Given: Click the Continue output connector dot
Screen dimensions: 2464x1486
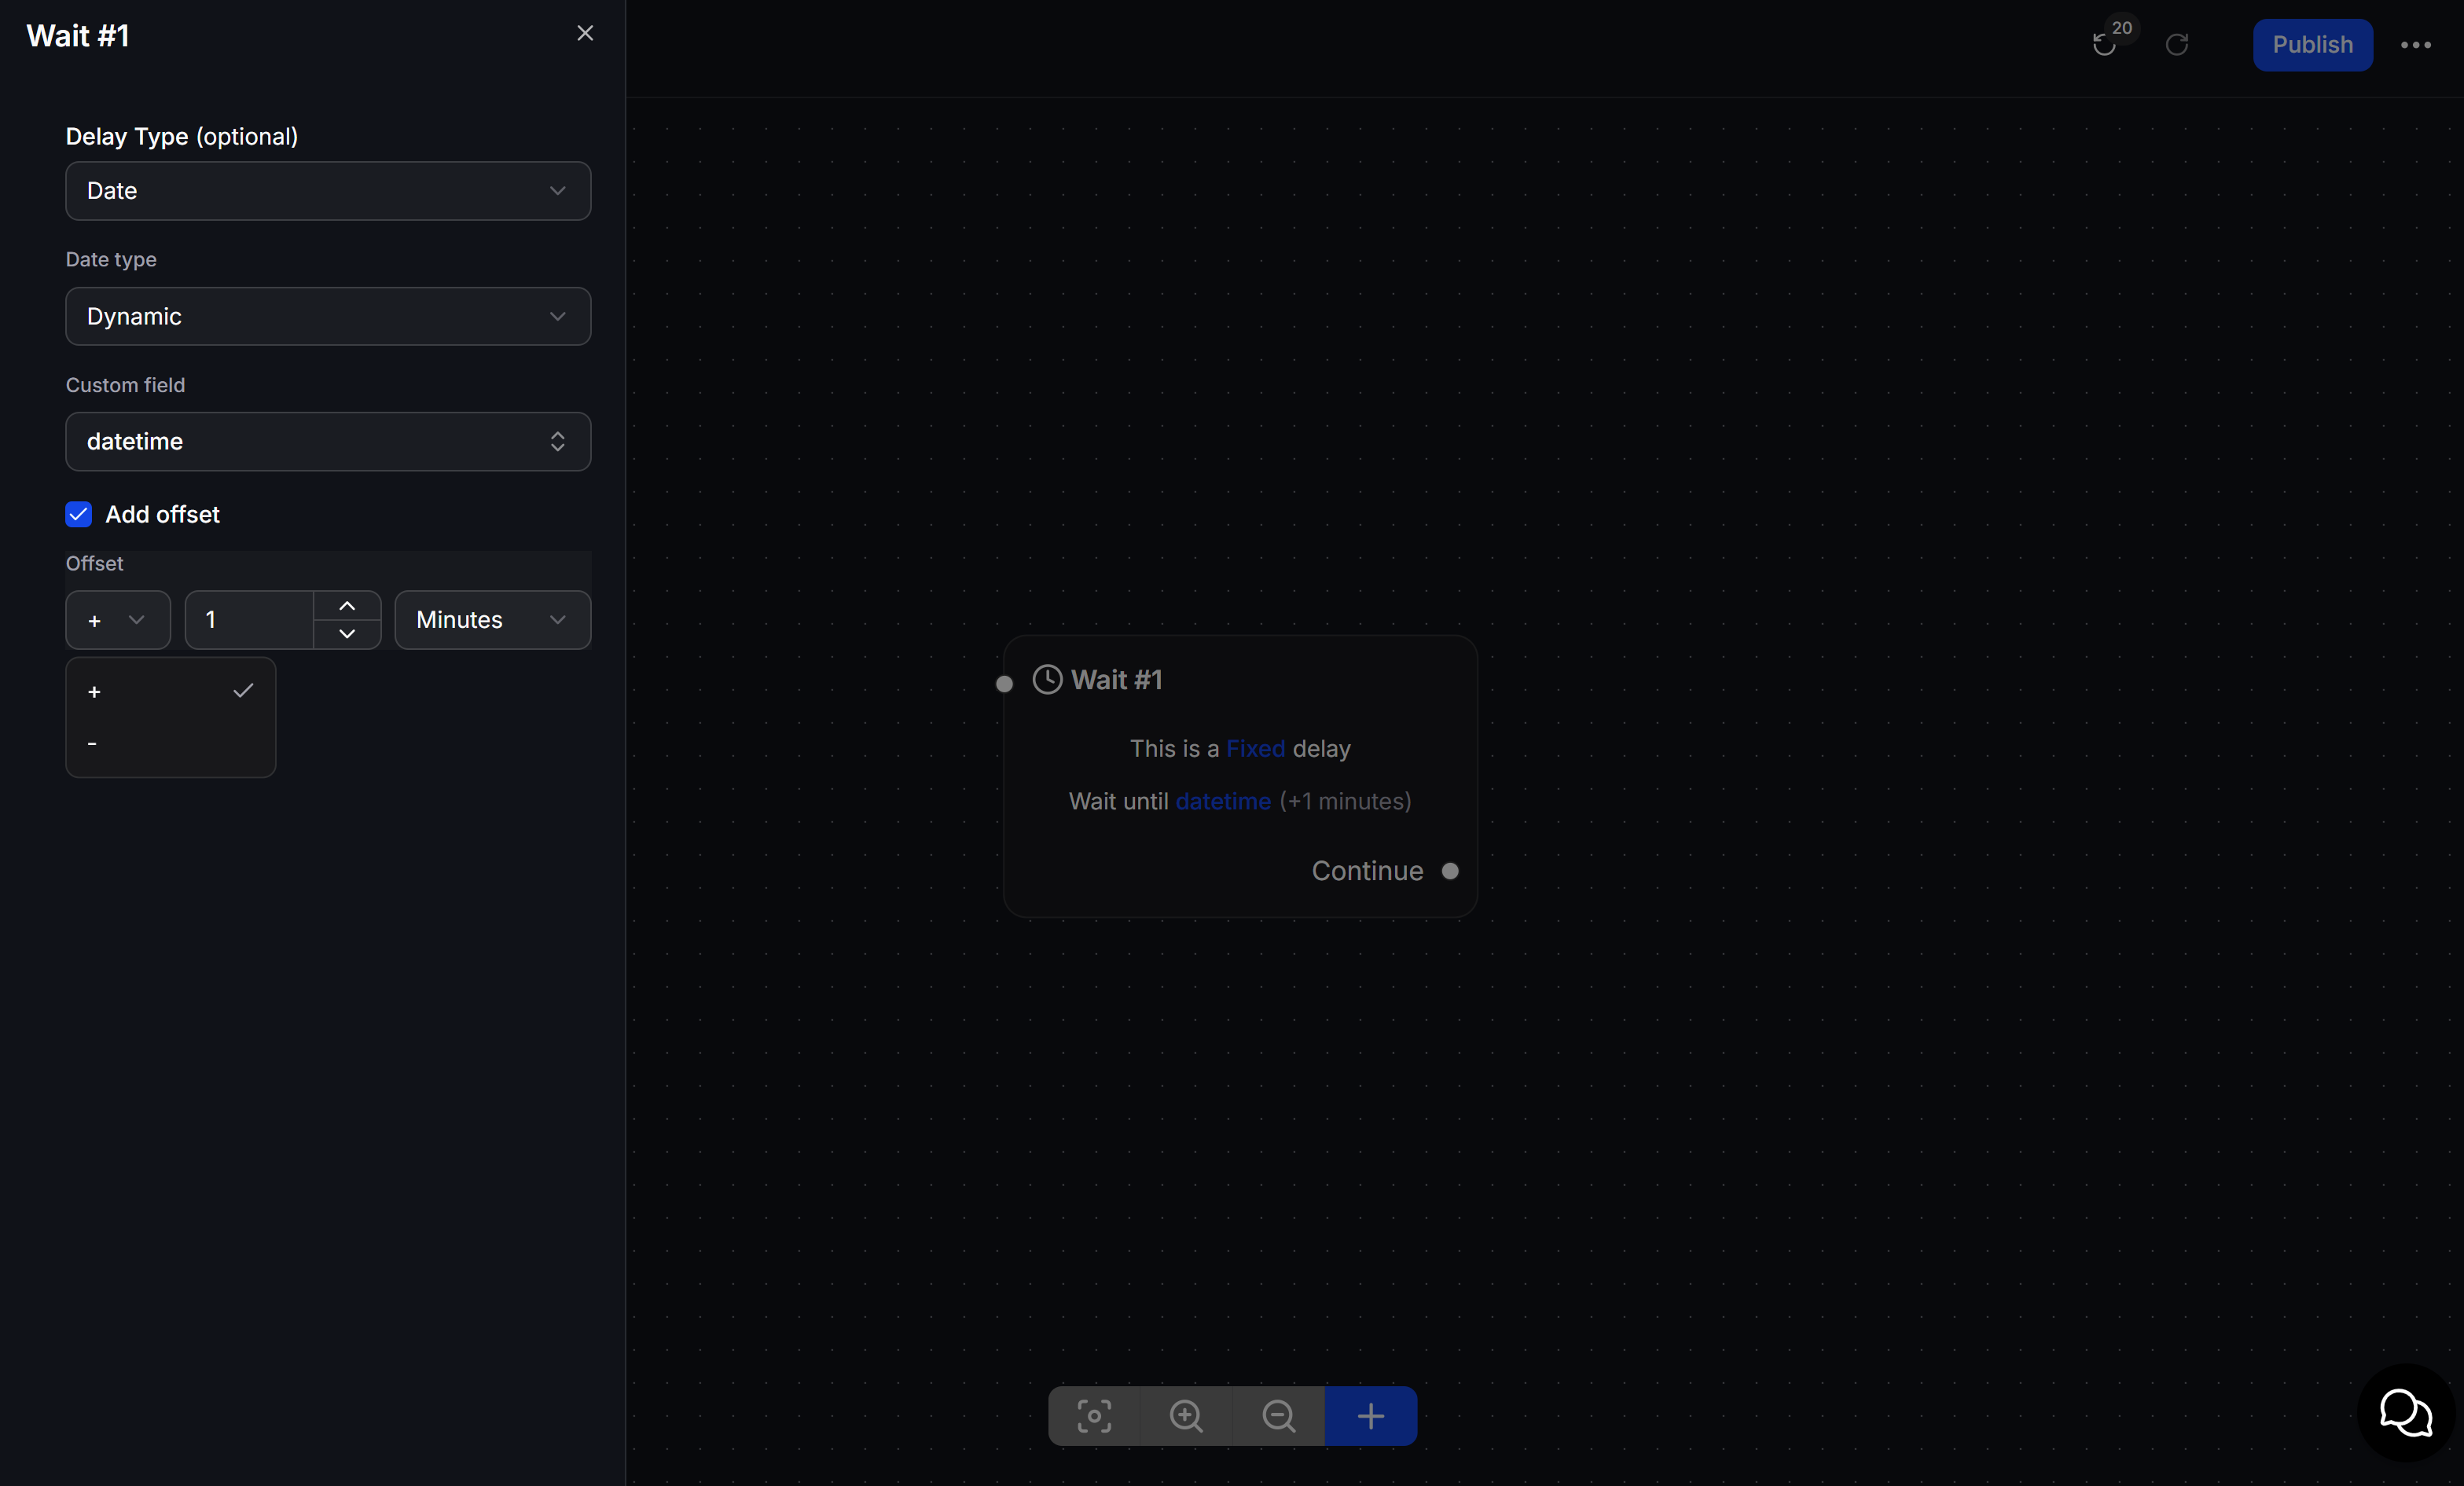Looking at the screenshot, I should pyautogui.click(x=1450, y=871).
